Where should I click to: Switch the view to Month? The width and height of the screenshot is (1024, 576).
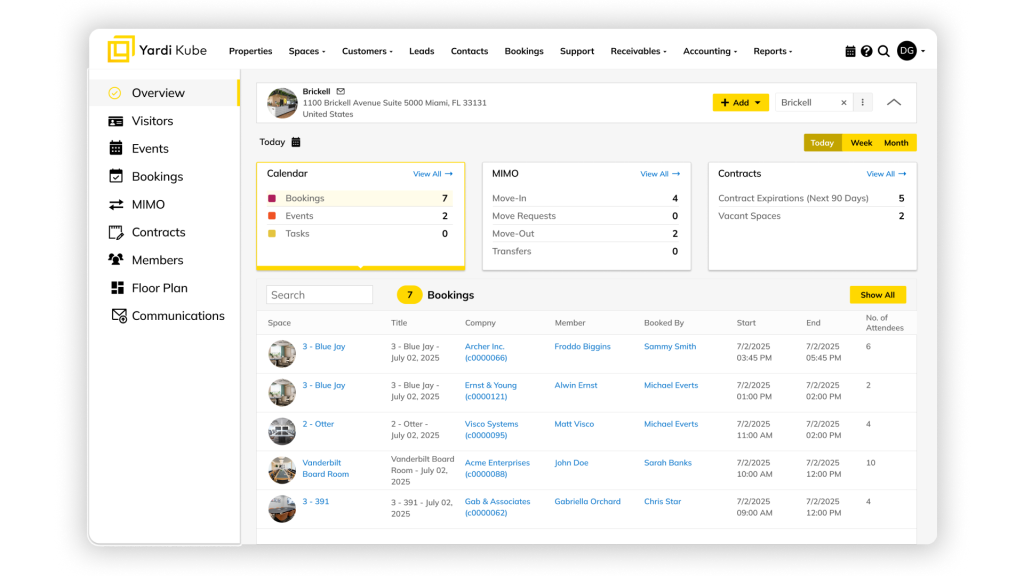tap(896, 143)
